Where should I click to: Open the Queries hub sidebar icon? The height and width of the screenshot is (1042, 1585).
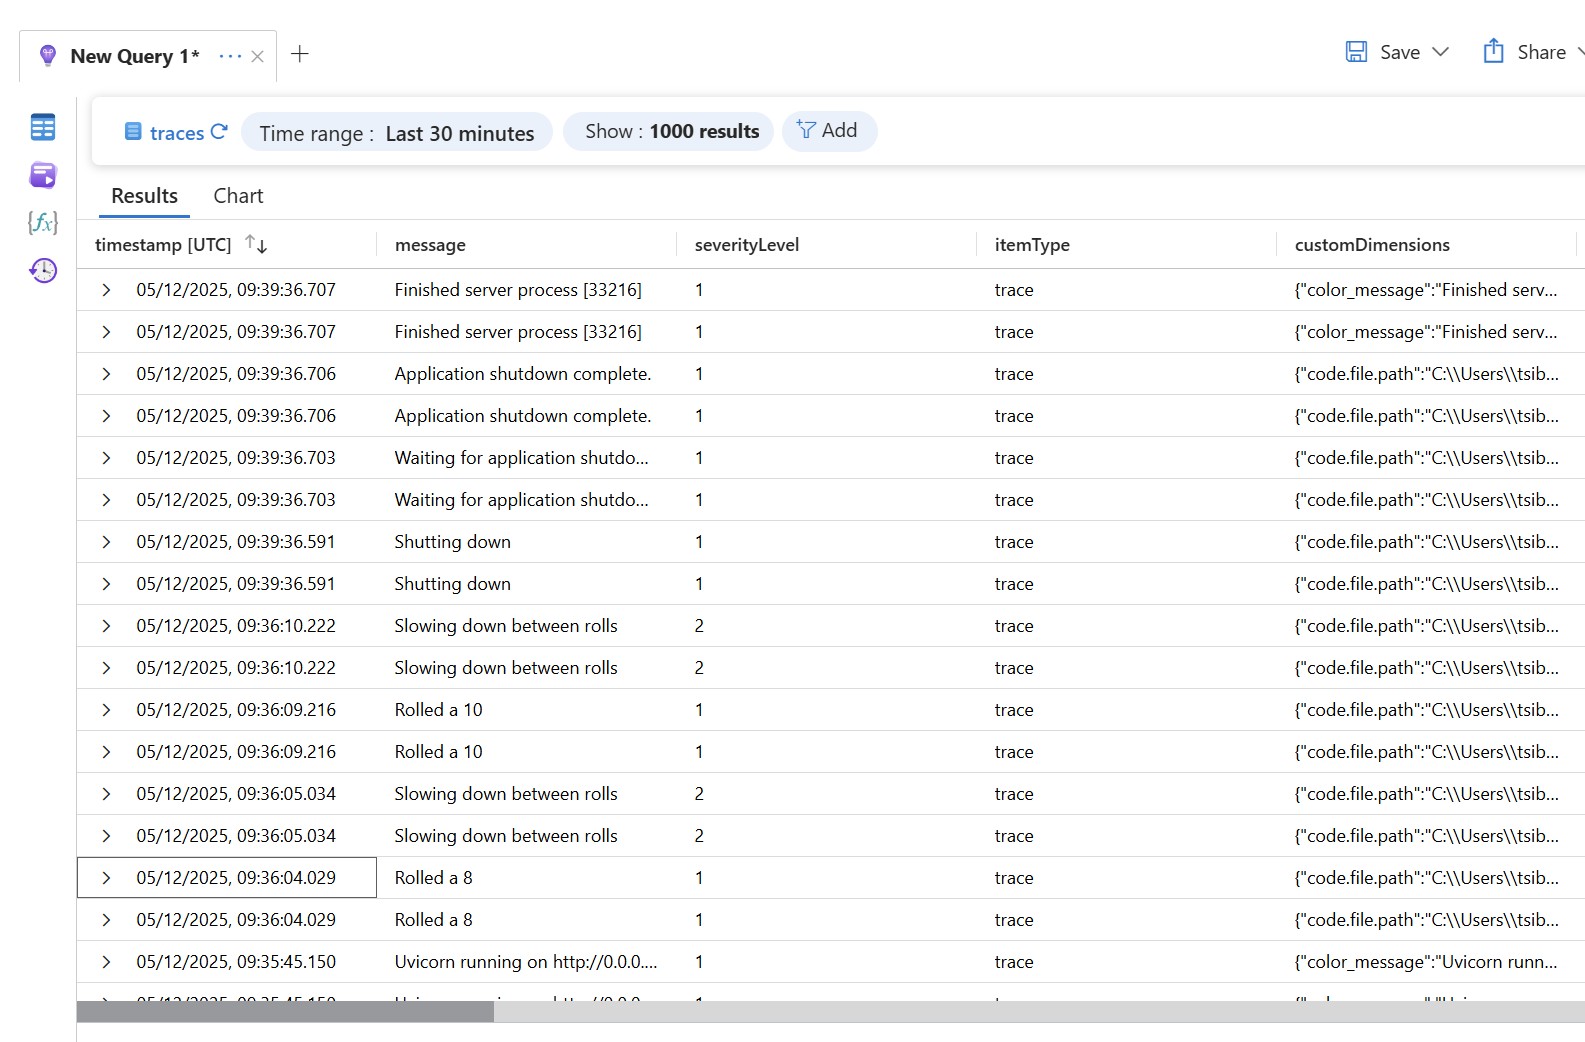tap(43, 175)
